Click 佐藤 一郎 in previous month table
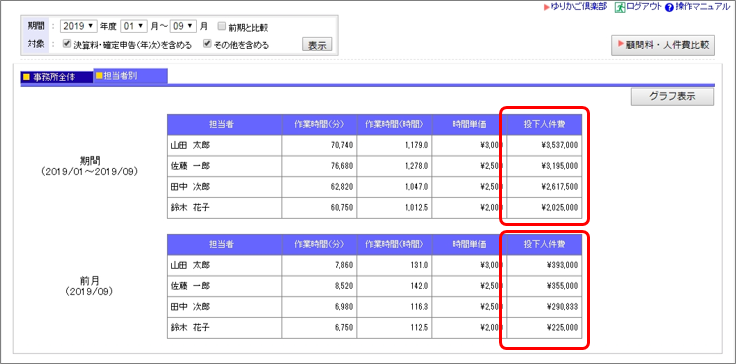 tap(224, 286)
